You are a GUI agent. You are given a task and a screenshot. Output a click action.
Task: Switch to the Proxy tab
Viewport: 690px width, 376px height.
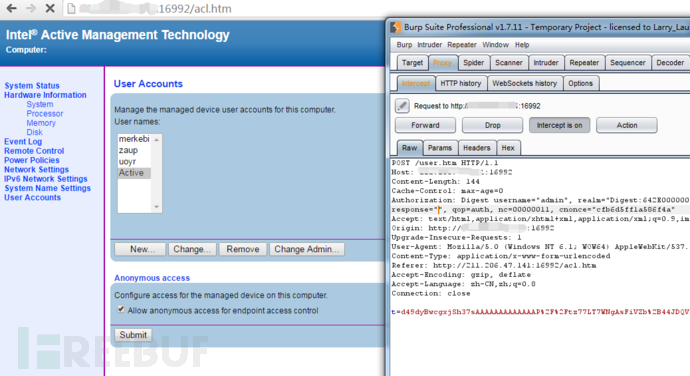442,63
